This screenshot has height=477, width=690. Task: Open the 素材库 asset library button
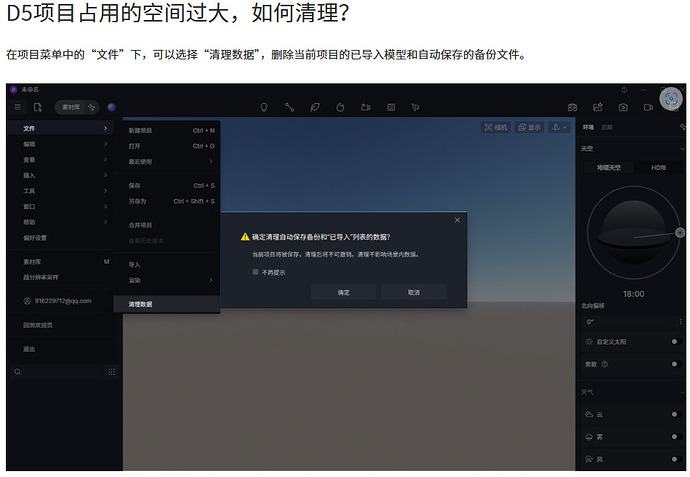click(71, 107)
